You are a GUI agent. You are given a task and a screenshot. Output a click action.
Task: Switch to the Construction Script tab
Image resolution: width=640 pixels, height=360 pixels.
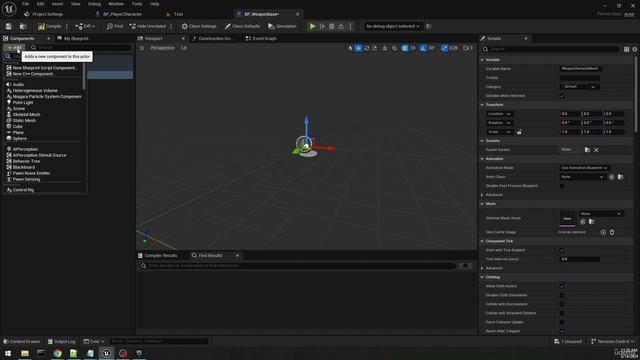pyautogui.click(x=213, y=38)
